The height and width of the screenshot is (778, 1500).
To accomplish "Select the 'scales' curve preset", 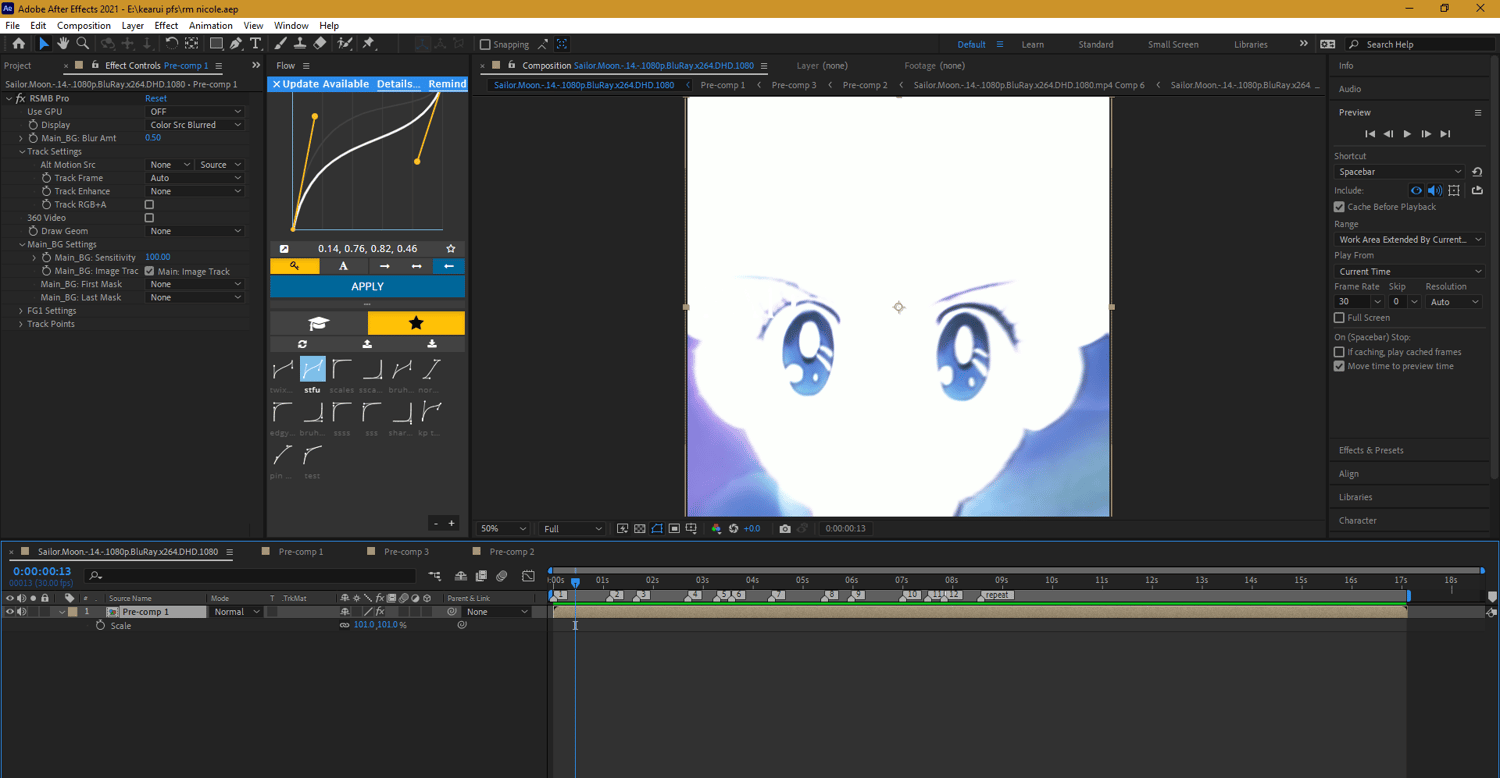I will click(x=342, y=375).
